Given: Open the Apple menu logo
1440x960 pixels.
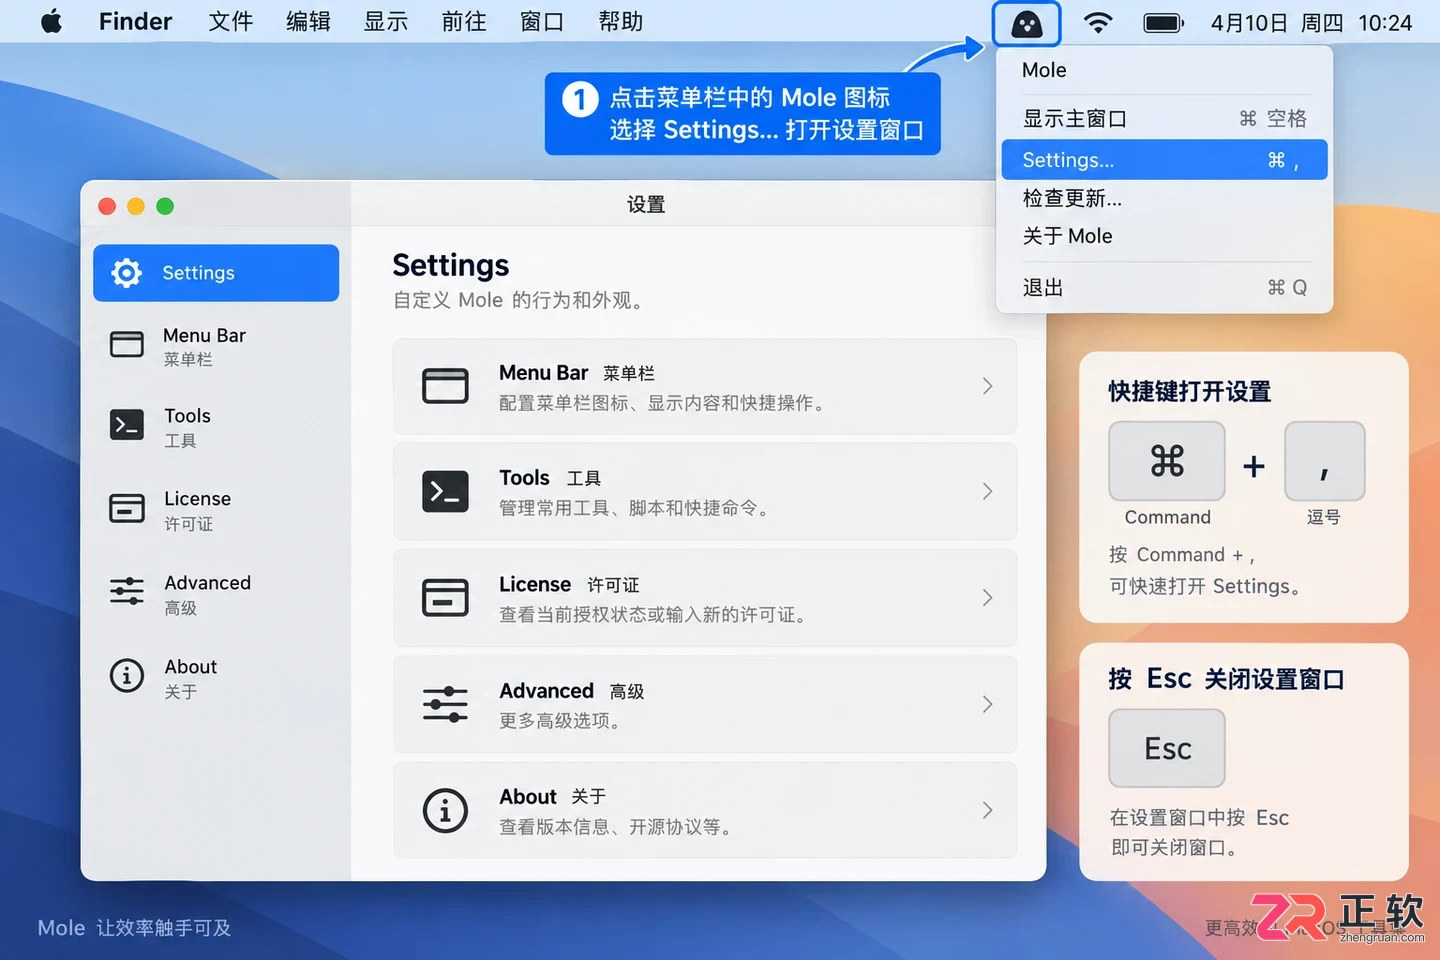Looking at the screenshot, I should click(x=51, y=21).
